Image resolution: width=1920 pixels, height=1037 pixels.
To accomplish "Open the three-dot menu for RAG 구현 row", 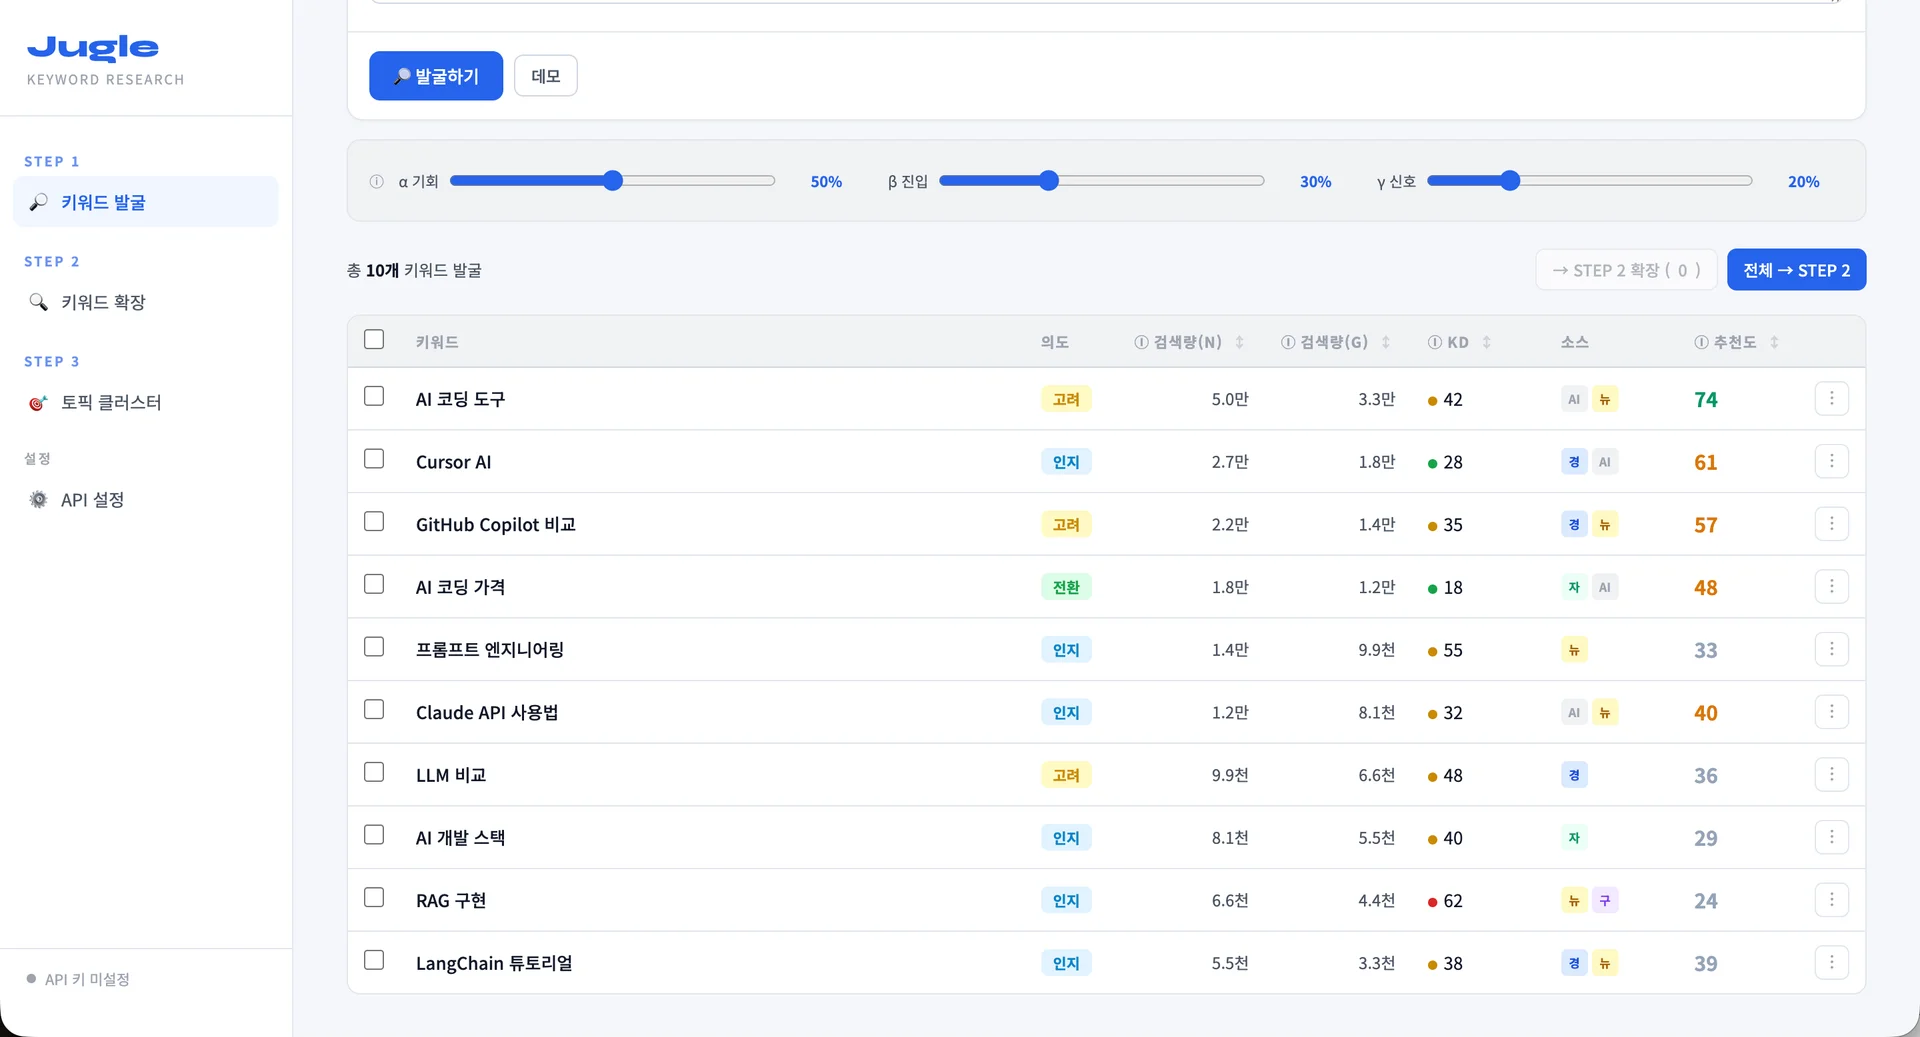I will pos(1831,900).
